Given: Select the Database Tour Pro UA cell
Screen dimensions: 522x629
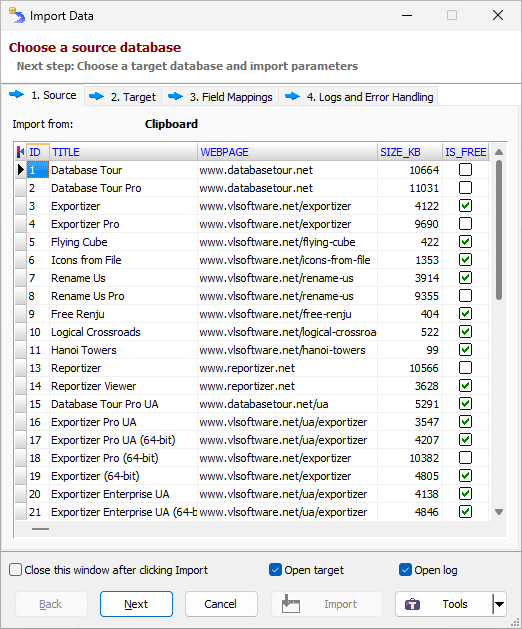Looking at the screenshot, I should coord(123,404).
